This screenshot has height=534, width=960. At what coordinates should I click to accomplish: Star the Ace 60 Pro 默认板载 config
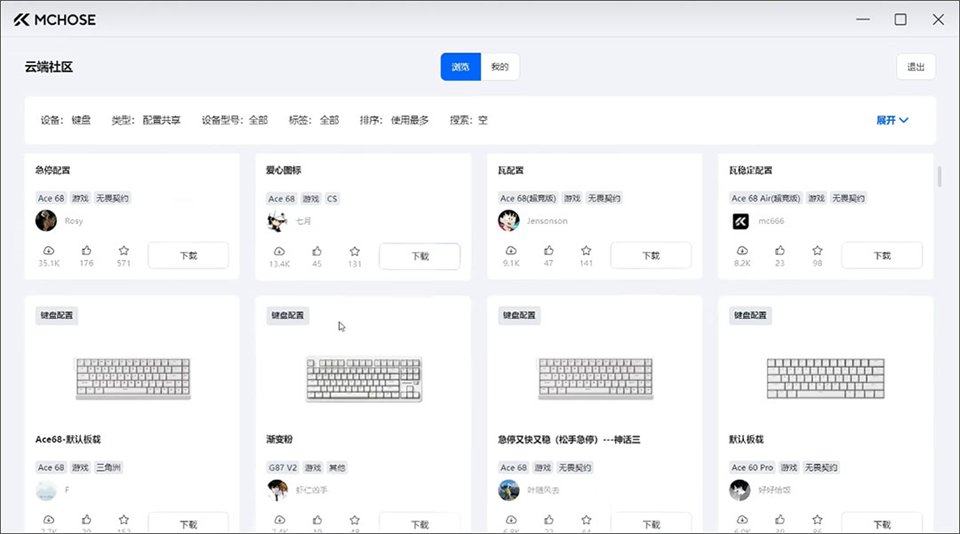(817, 520)
